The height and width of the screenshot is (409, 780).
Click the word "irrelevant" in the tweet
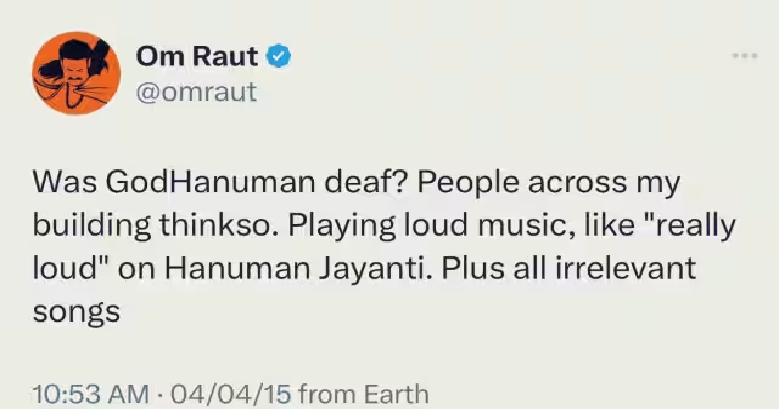(626, 268)
